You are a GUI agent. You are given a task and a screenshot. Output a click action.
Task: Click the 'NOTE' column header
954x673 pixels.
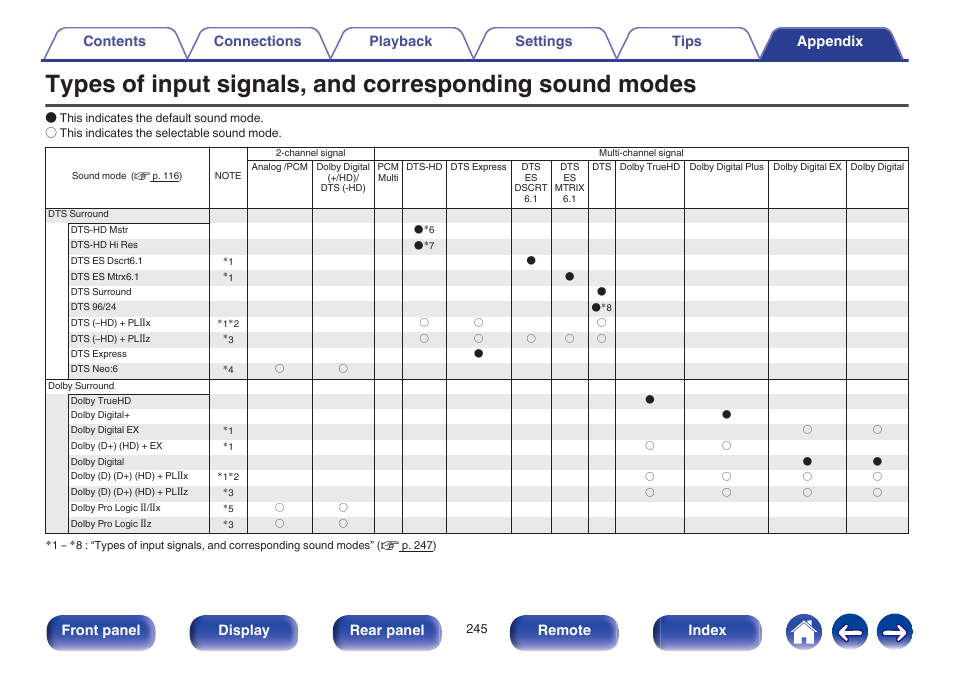pyautogui.click(x=228, y=176)
